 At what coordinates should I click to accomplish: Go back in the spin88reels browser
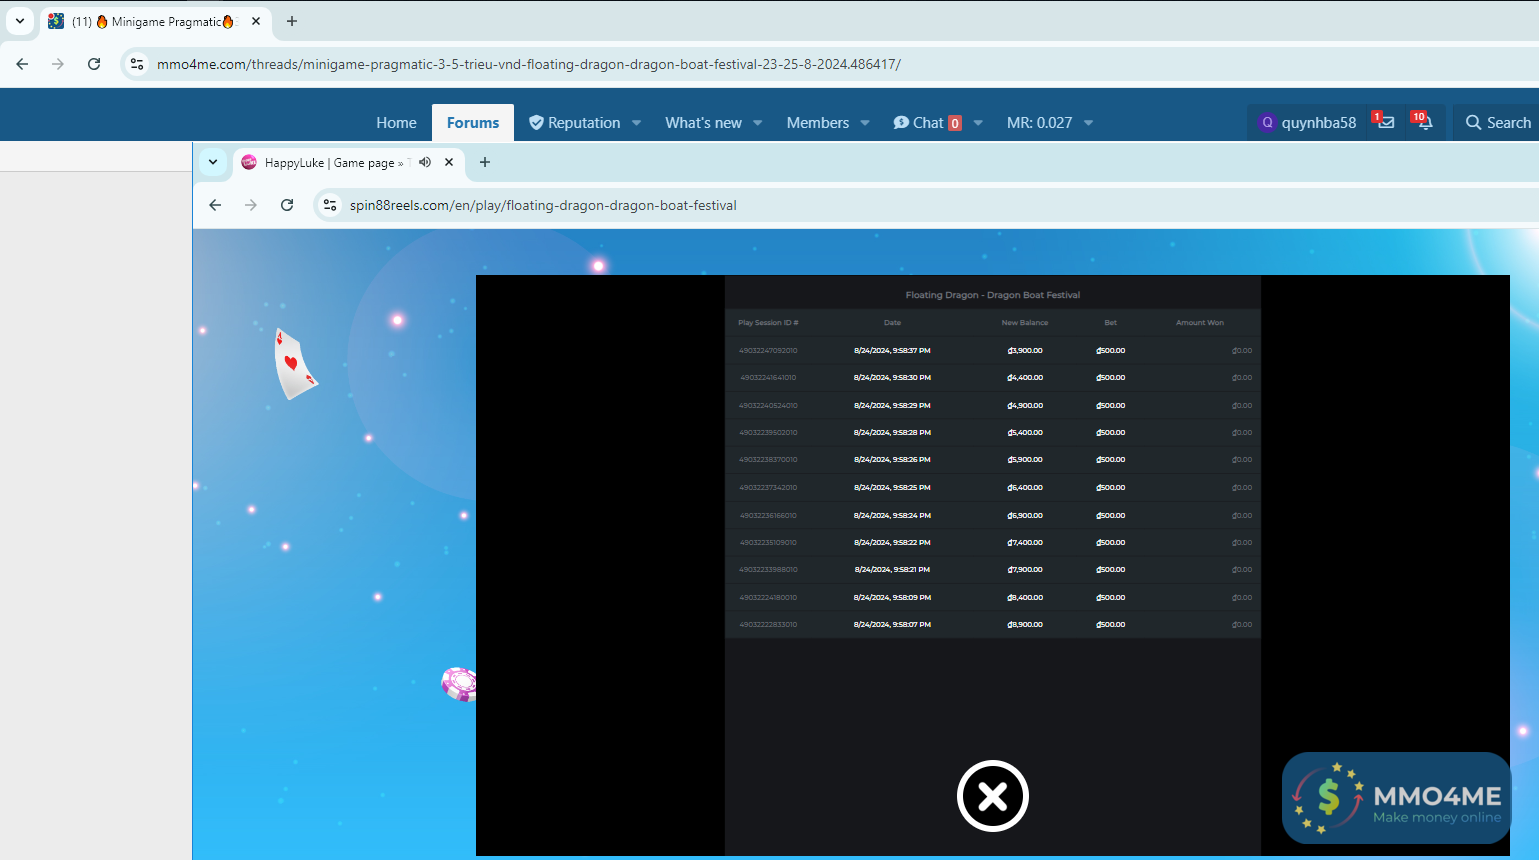(x=215, y=205)
